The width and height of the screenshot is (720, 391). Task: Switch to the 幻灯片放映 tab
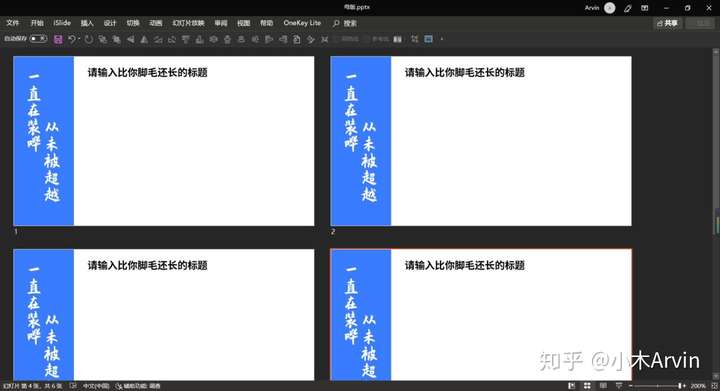(x=188, y=23)
